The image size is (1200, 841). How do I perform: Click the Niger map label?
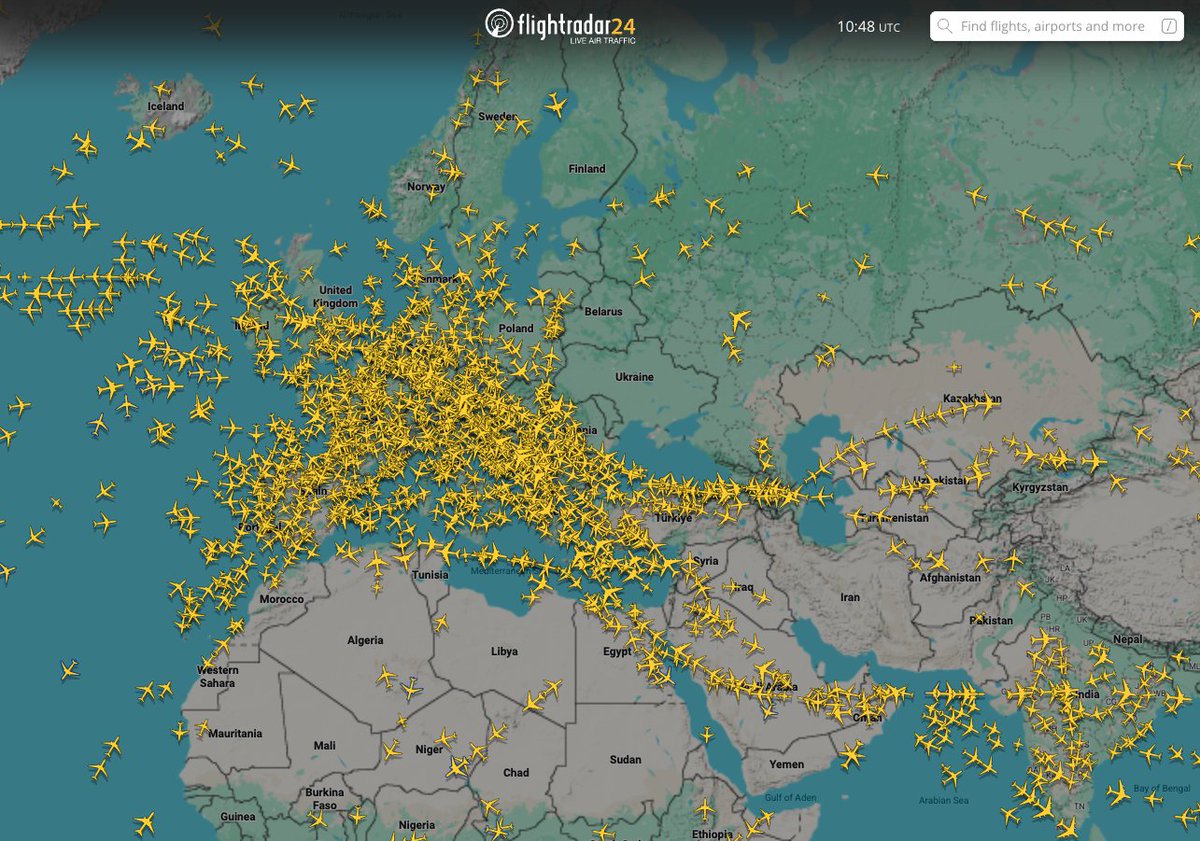tap(429, 749)
